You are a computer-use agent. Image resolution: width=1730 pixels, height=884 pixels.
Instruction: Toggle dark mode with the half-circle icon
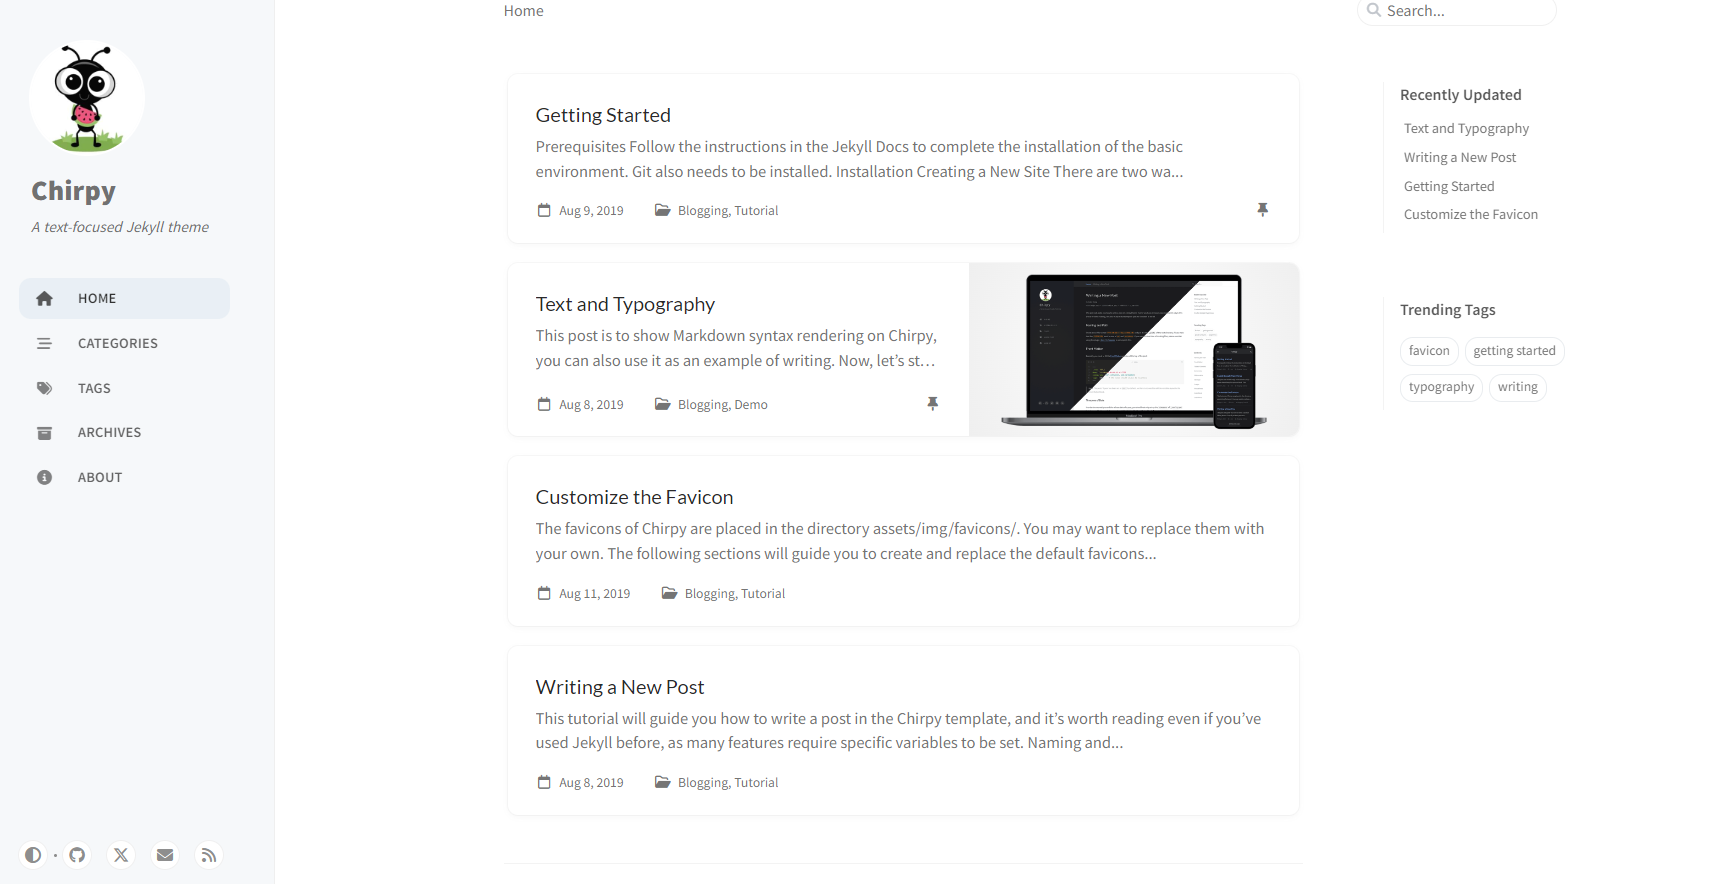pyautogui.click(x=33, y=855)
